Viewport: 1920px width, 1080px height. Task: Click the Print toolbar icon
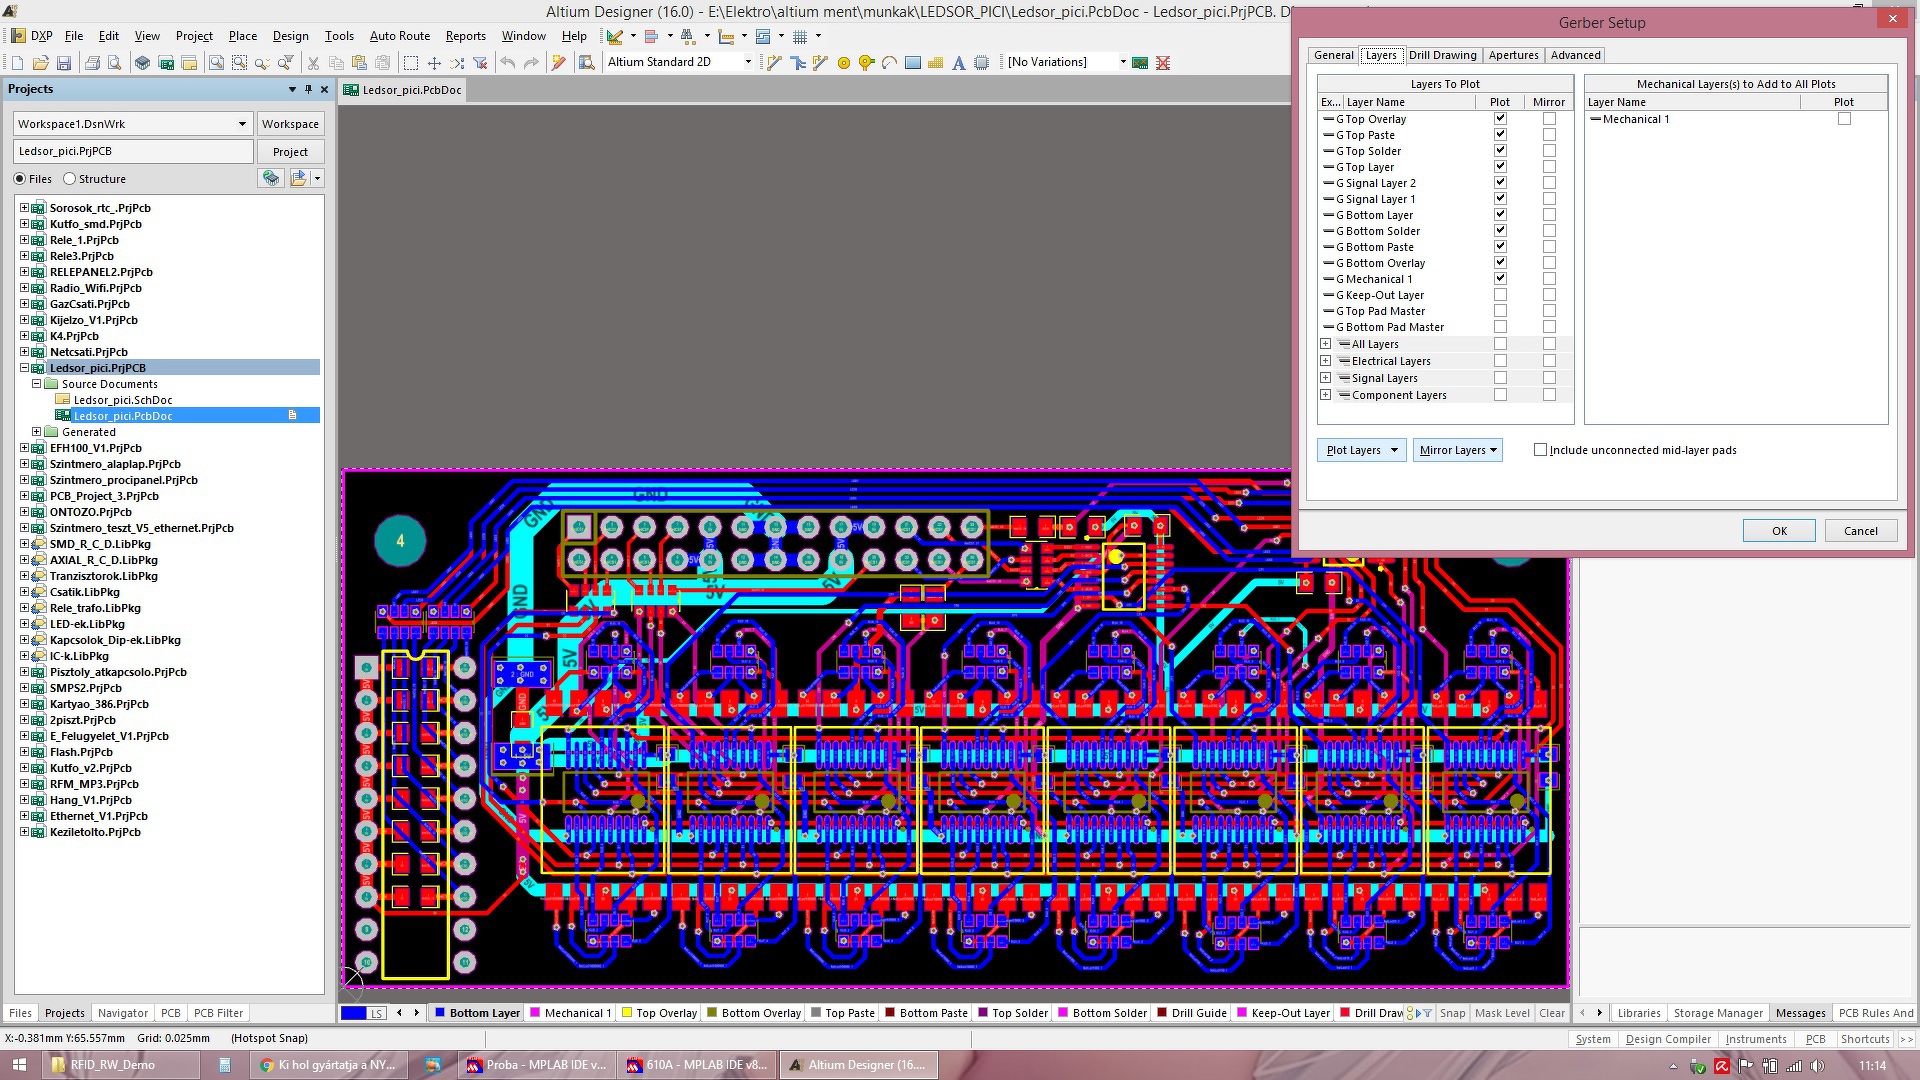(x=92, y=63)
